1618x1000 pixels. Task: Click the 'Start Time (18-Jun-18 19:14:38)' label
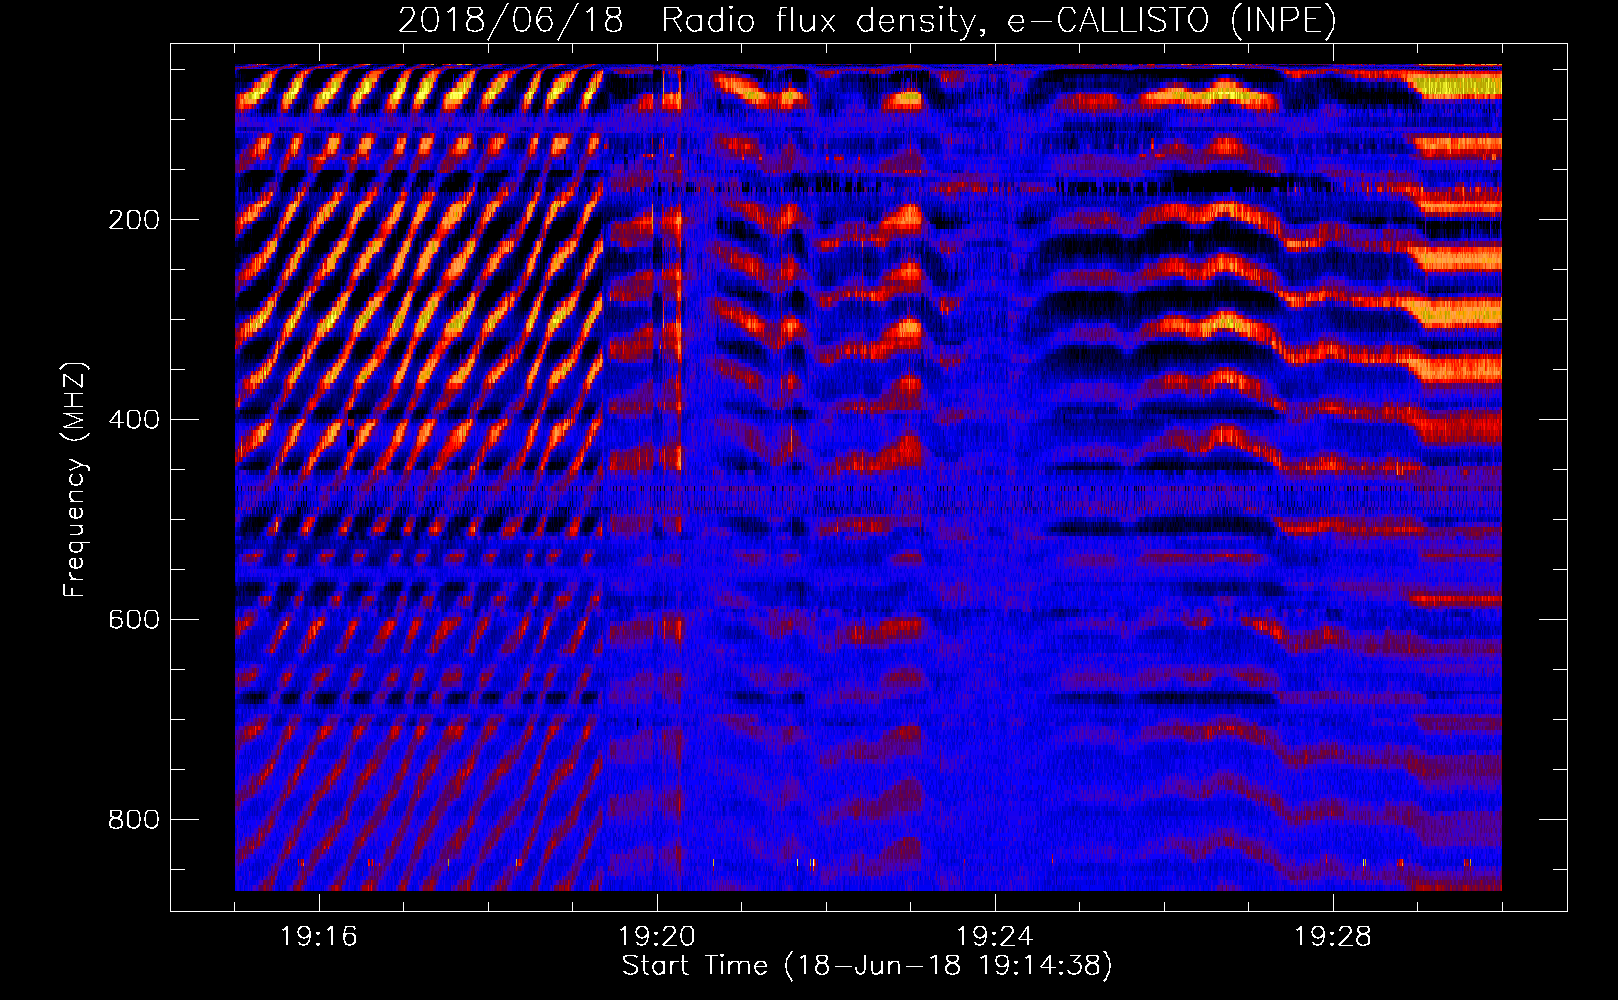coord(866,966)
